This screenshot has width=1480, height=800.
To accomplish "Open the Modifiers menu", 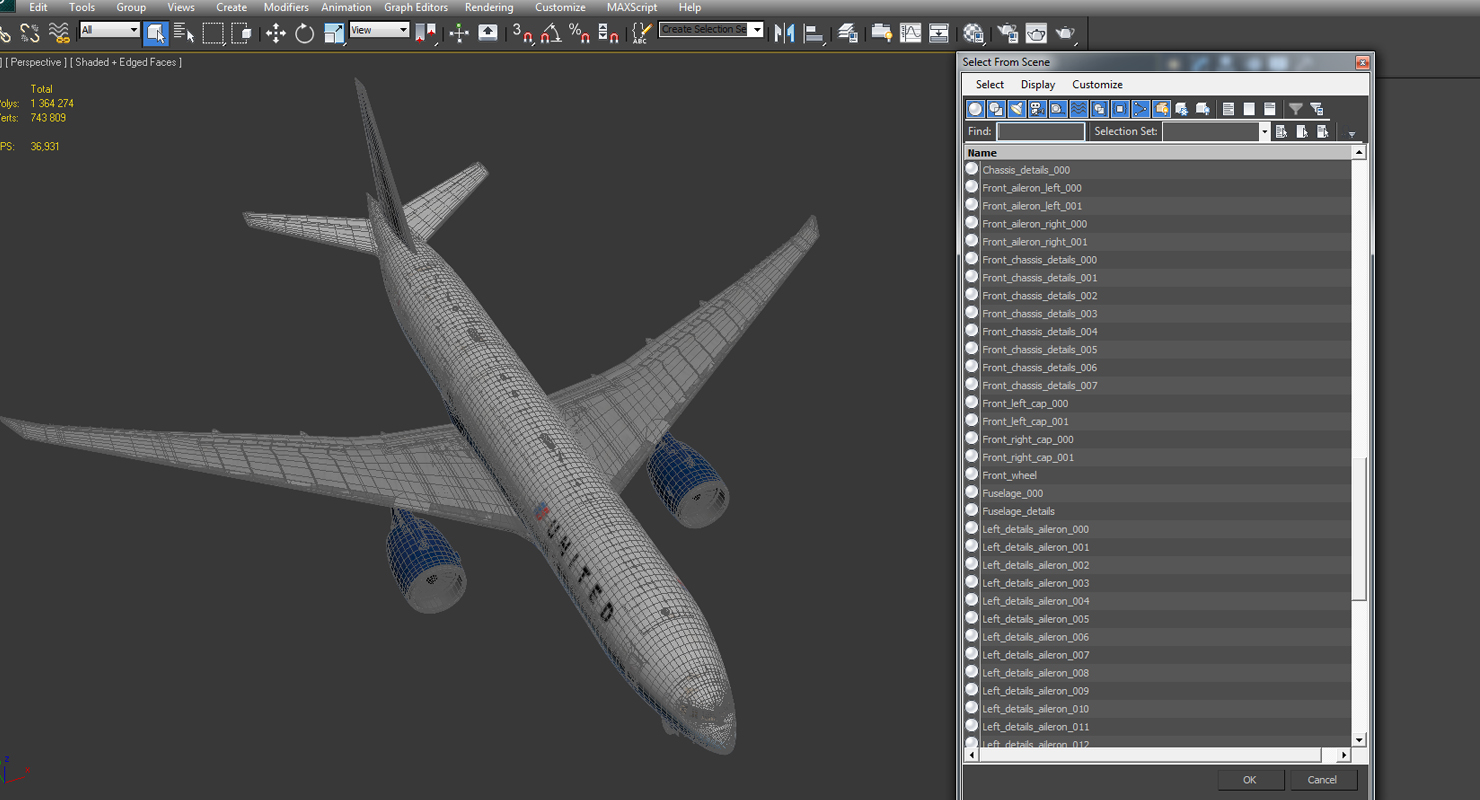I will [286, 7].
